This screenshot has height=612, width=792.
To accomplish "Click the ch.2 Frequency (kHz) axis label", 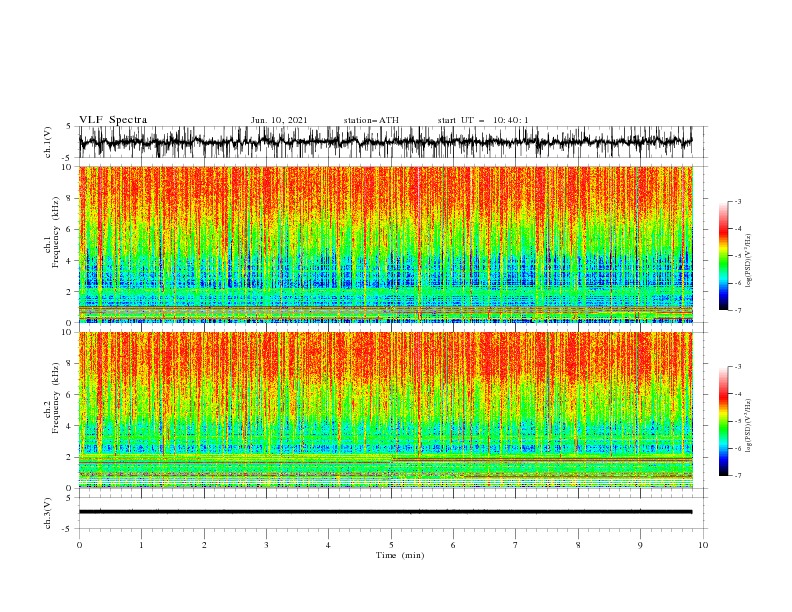I will pyautogui.click(x=52, y=398).
